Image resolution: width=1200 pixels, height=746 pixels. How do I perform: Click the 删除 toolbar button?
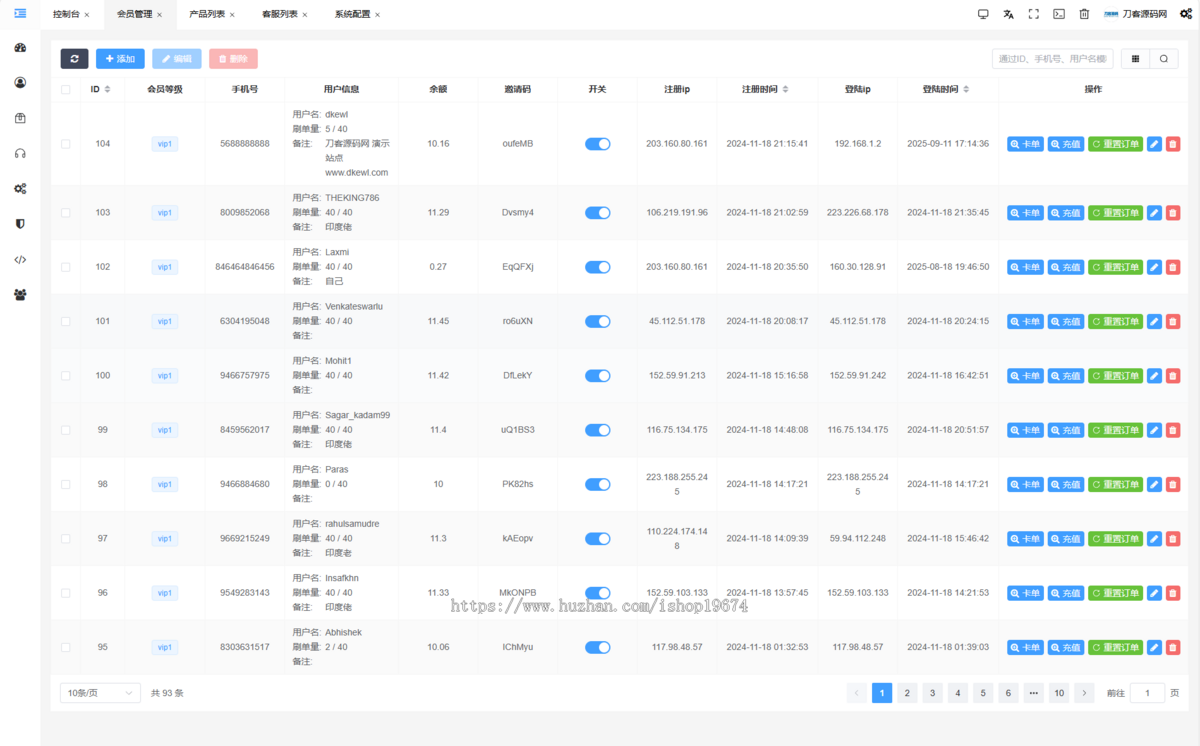coord(233,59)
